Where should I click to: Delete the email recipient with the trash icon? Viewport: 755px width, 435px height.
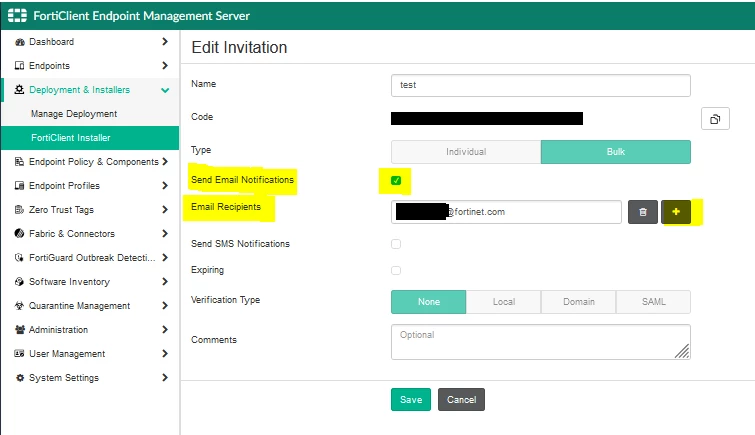pos(643,212)
